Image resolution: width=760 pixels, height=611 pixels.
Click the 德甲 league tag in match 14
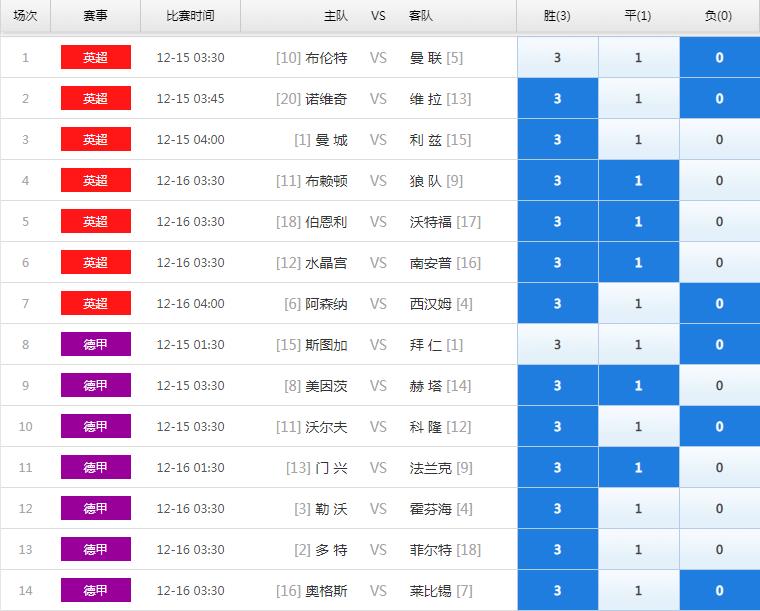(x=96, y=591)
